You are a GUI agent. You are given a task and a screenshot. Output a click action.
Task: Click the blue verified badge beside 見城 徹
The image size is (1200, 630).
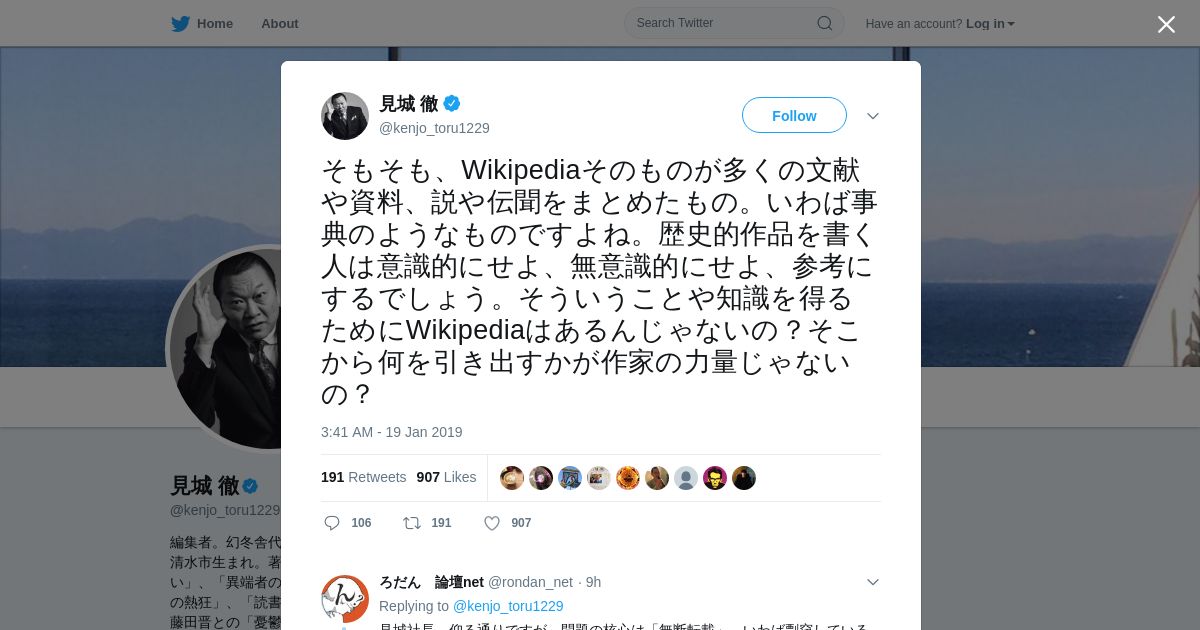(452, 103)
